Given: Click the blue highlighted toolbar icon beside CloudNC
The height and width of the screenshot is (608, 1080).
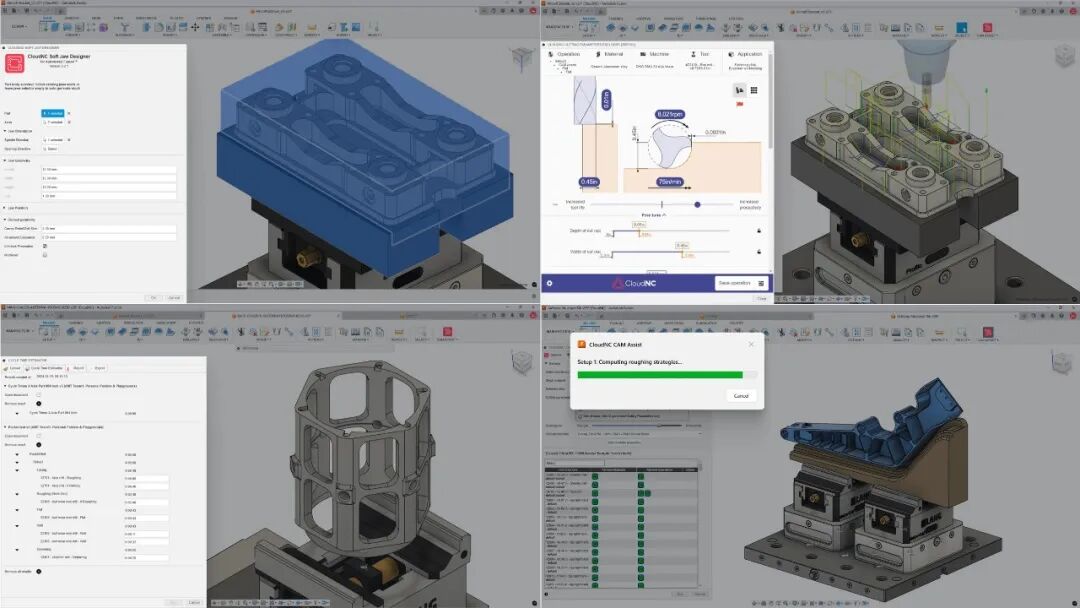Looking at the screenshot, I should 962,28.
